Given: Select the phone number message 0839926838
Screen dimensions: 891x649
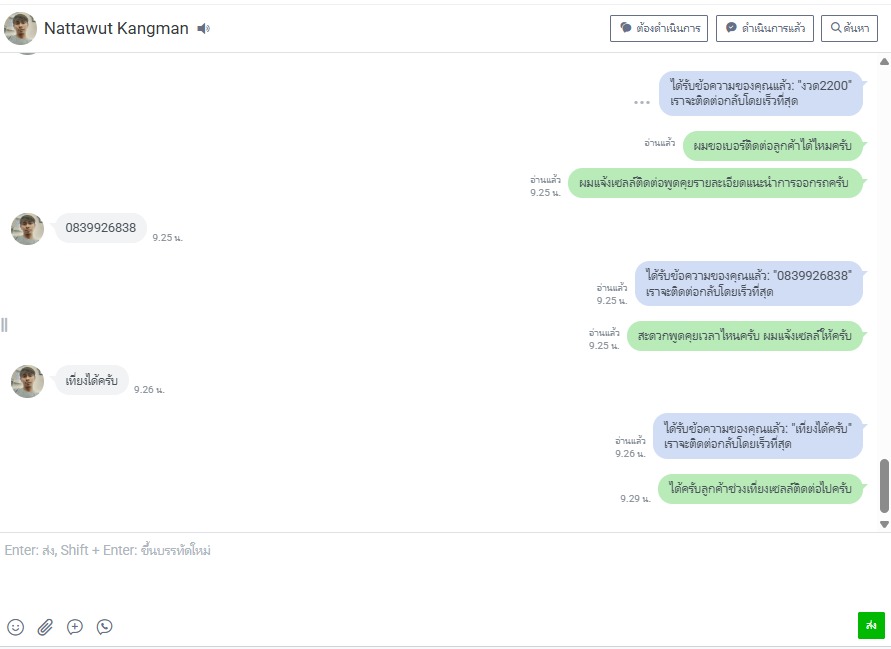Looking at the screenshot, I should (101, 228).
